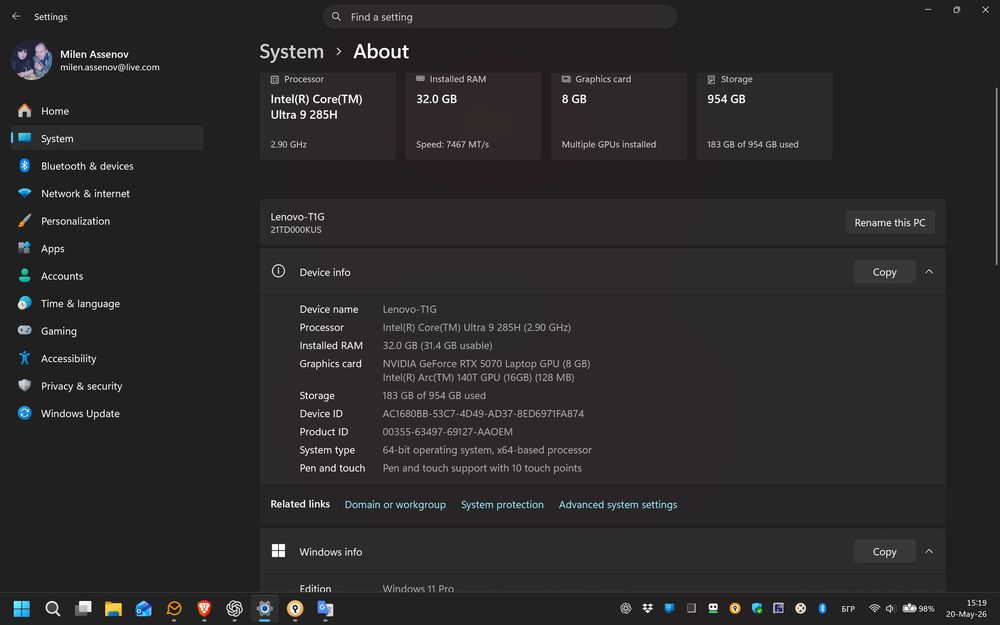The height and width of the screenshot is (625, 1000).
Task: Open ChatGPT app from taskbar
Action: [x=235, y=608]
